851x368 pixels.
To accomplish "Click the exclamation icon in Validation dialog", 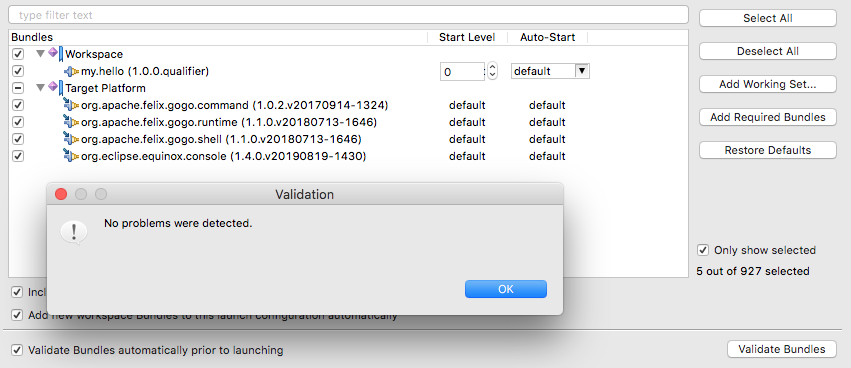I will tap(74, 233).
